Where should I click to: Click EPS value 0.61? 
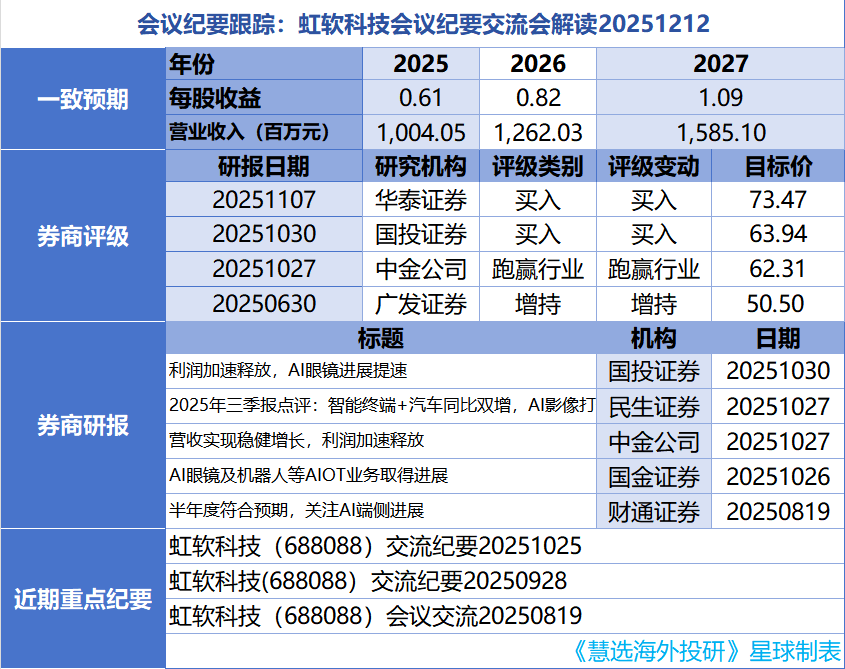pos(421,98)
